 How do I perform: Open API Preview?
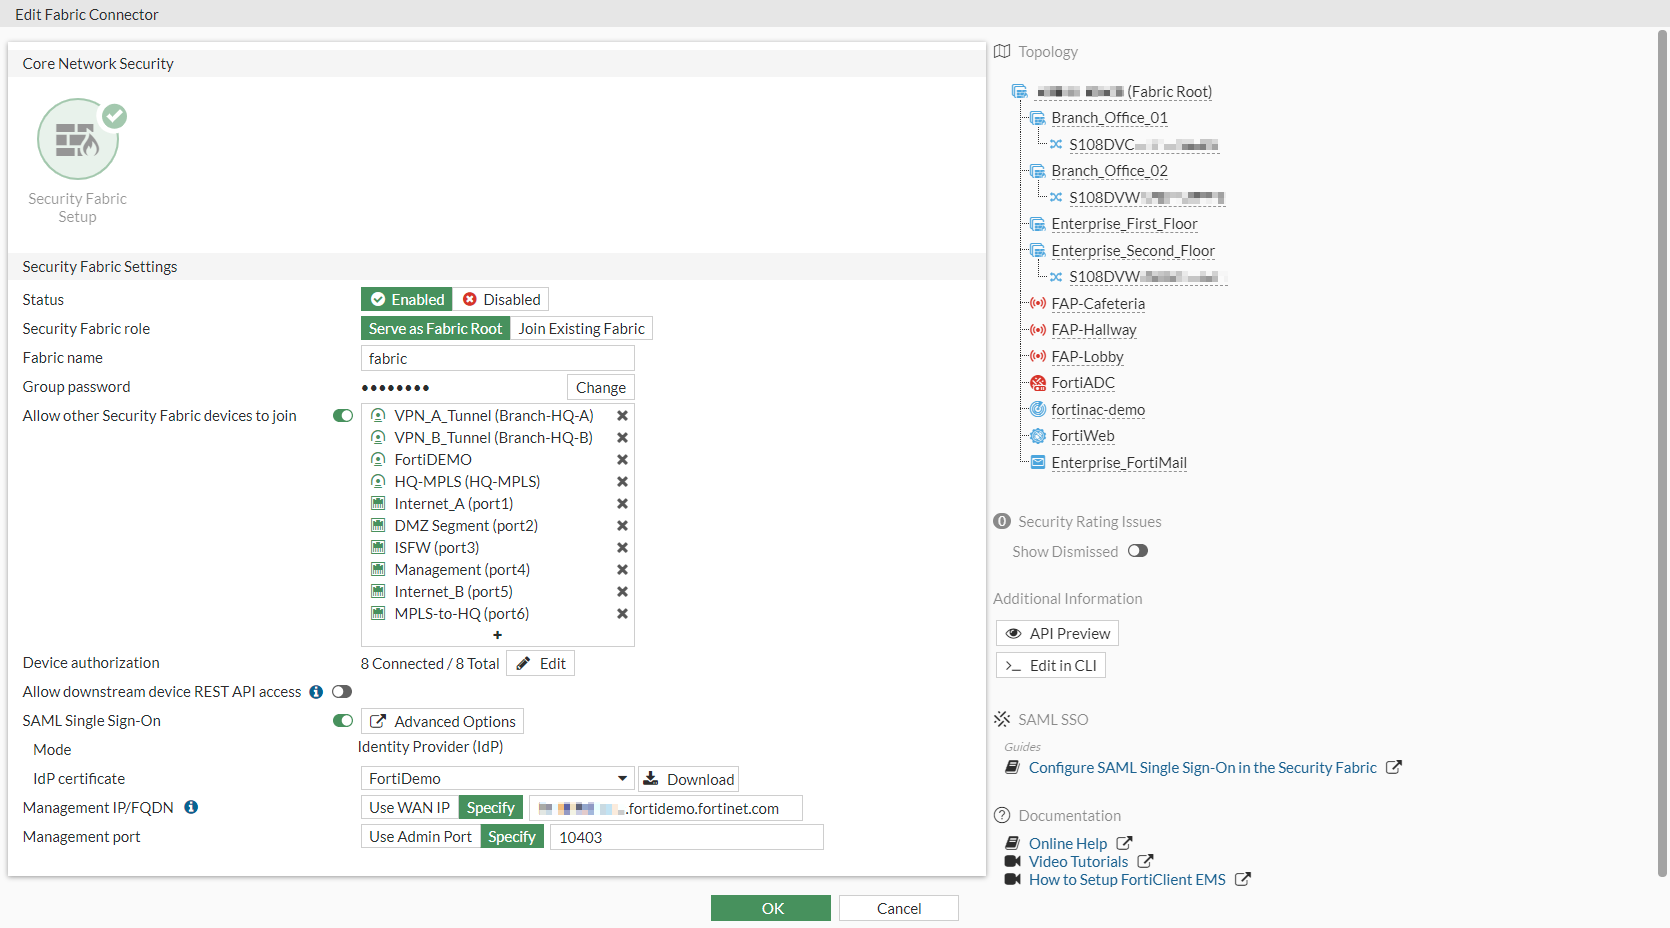point(1057,633)
